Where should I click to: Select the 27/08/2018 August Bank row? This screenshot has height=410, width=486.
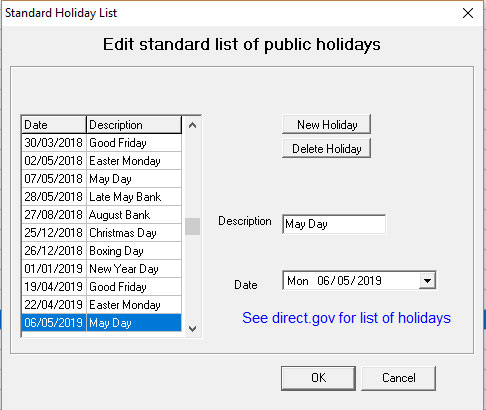101,215
